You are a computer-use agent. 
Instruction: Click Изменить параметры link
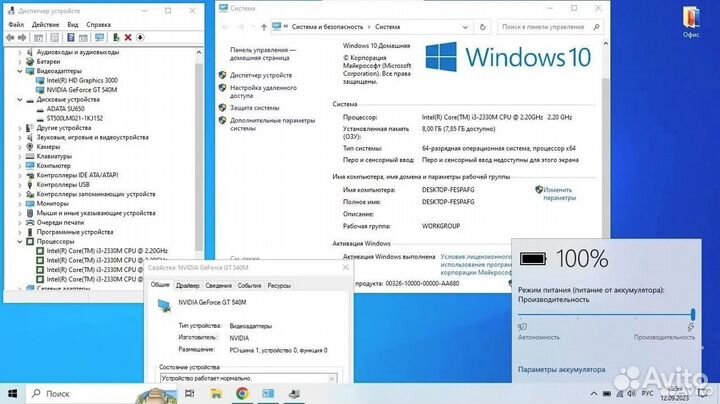559,194
